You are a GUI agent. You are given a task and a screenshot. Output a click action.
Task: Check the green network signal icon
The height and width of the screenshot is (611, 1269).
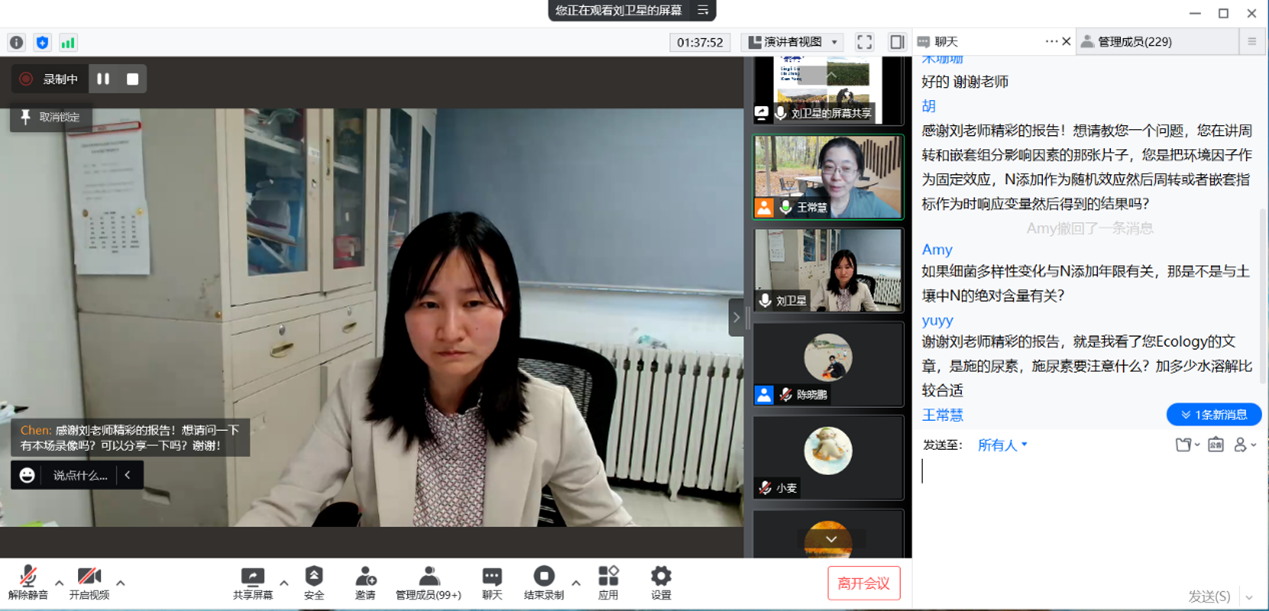coord(68,42)
